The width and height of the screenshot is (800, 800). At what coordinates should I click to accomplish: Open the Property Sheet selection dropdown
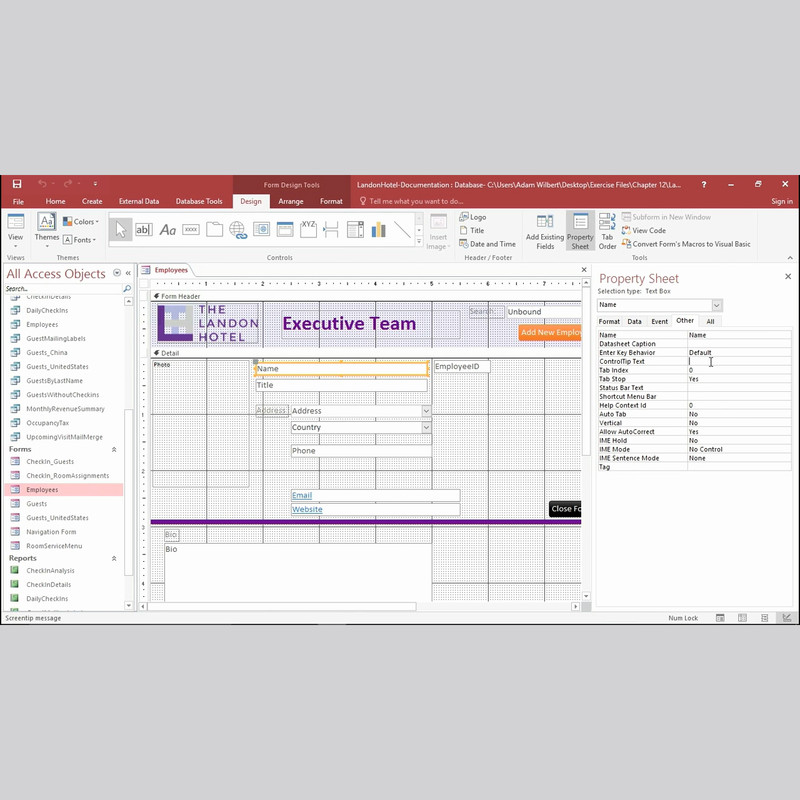tap(717, 305)
